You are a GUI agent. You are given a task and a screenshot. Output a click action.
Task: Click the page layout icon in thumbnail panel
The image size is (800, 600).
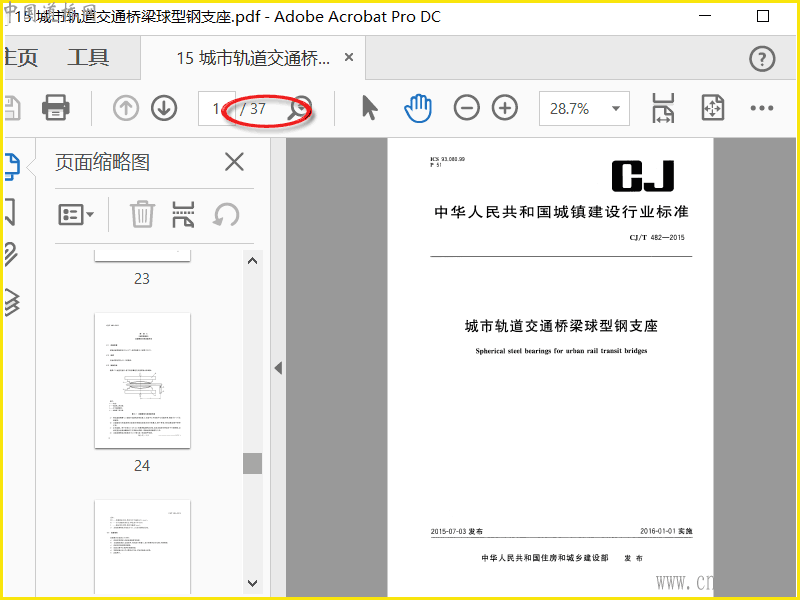pos(183,214)
